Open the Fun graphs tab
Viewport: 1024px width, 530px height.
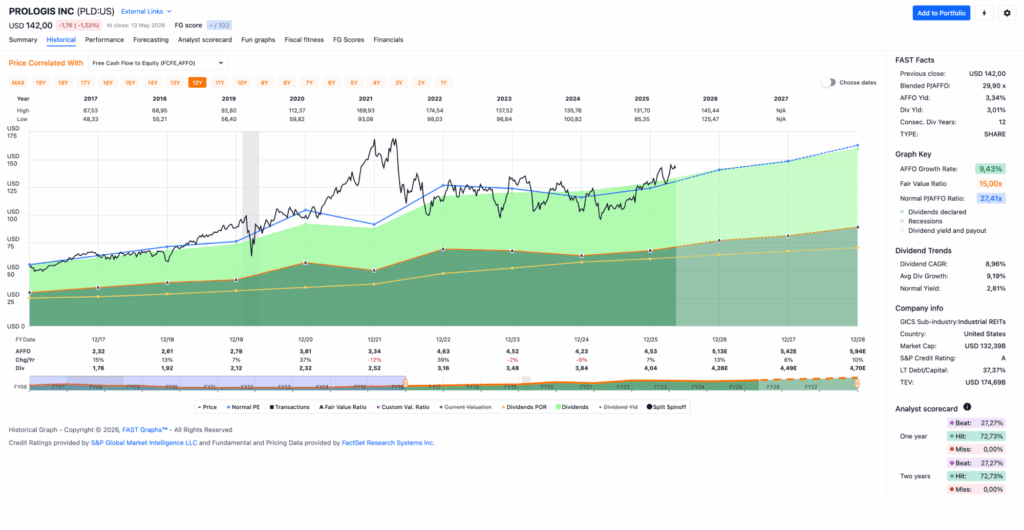pos(258,40)
